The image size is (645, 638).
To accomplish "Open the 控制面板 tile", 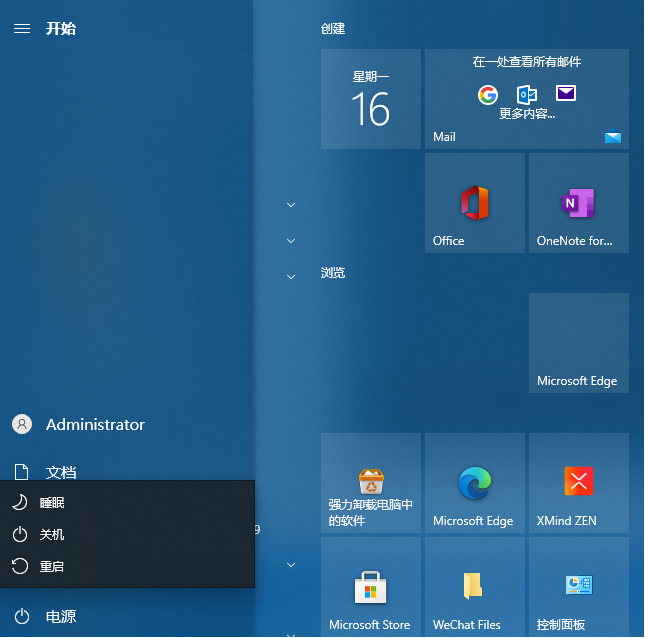I will [579, 587].
